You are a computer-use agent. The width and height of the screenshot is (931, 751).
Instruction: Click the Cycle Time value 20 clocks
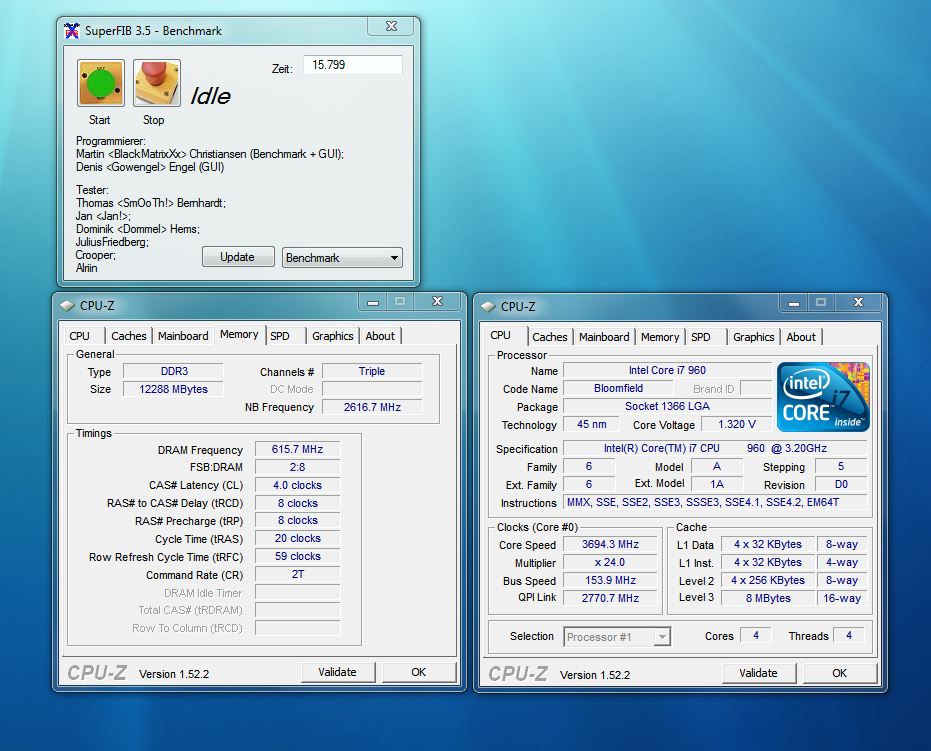[x=297, y=538]
